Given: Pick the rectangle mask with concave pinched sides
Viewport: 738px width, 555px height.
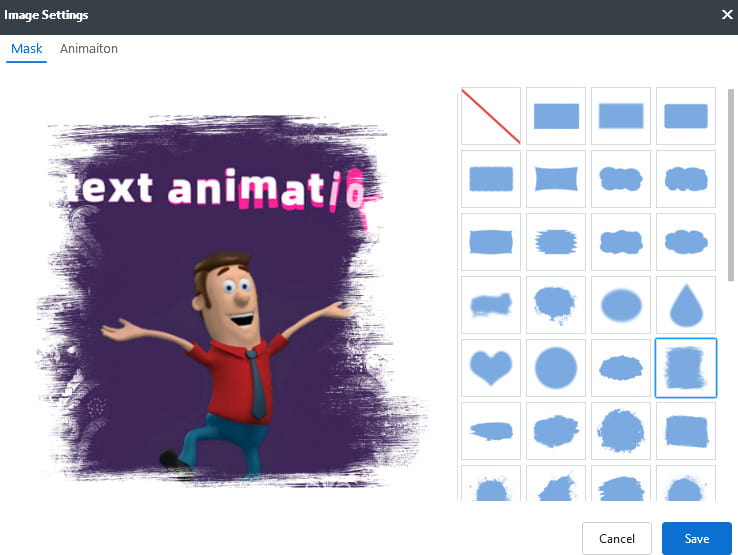Looking at the screenshot, I should [x=556, y=179].
